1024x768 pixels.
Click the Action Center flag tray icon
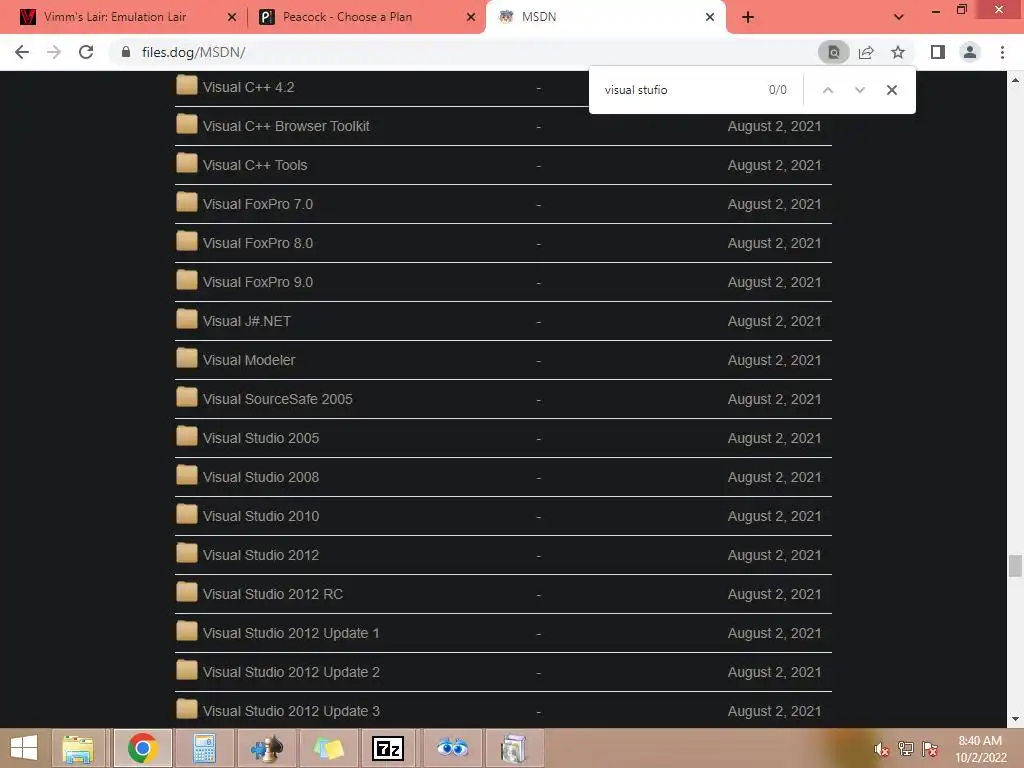point(929,749)
